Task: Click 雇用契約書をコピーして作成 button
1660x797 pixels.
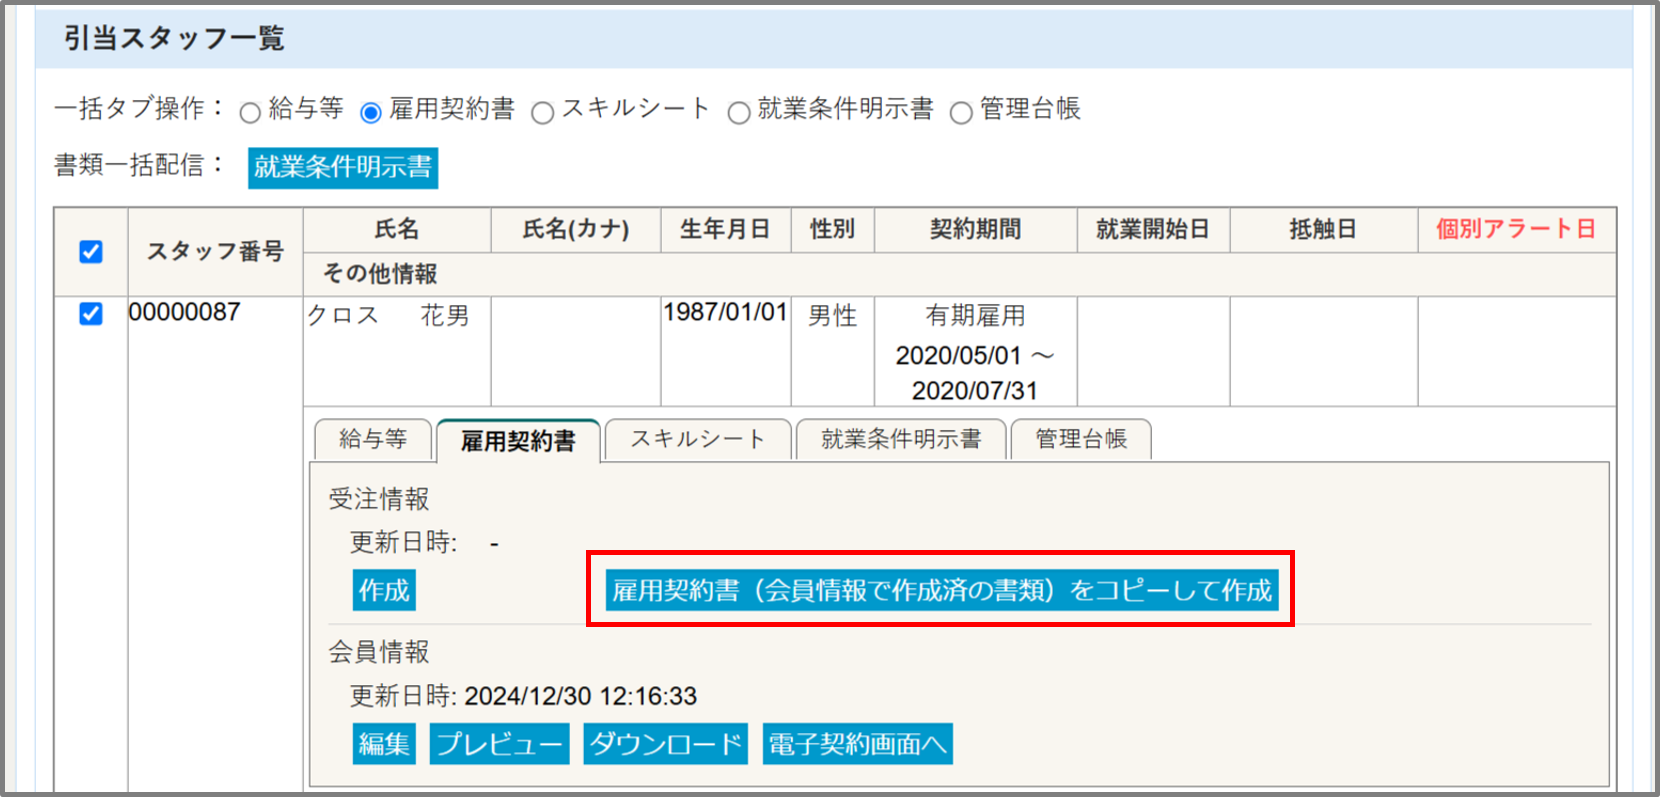Action: pos(942,590)
